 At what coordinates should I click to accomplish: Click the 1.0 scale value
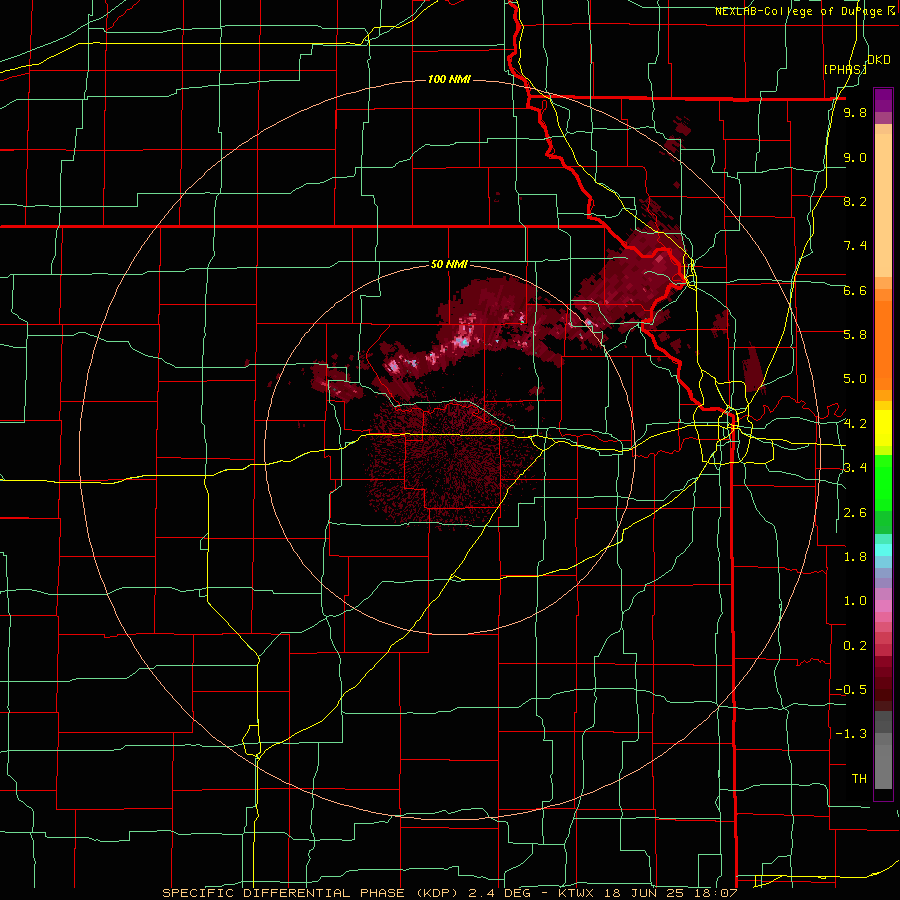[x=855, y=601]
